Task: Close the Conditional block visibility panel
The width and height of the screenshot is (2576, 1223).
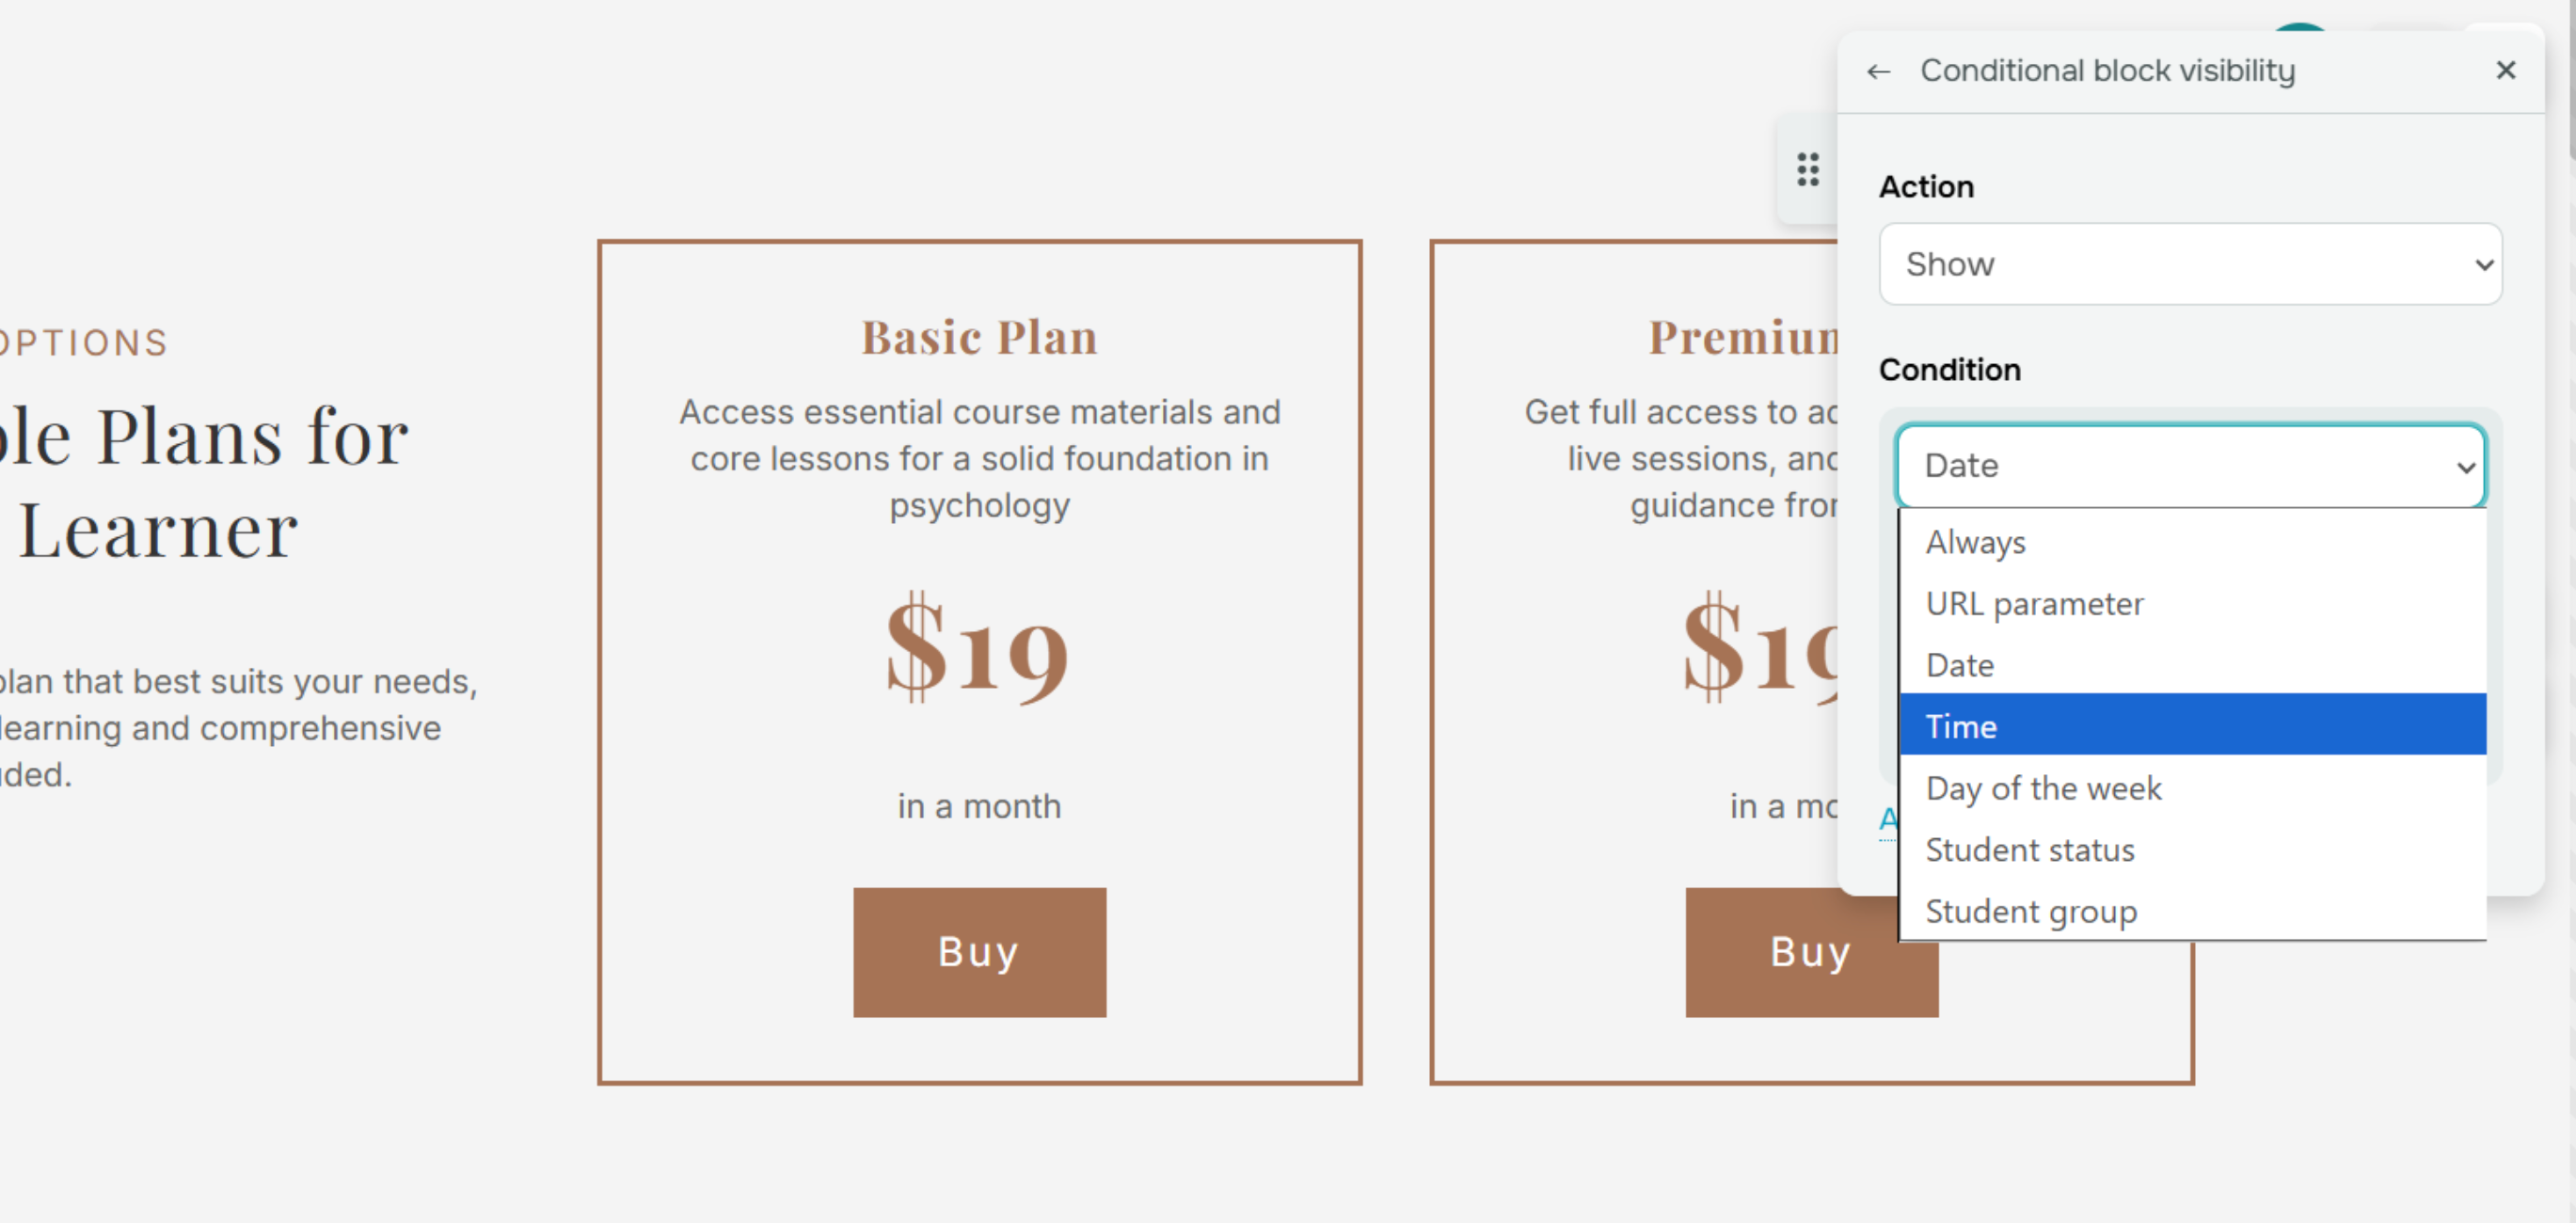Action: tap(2505, 70)
